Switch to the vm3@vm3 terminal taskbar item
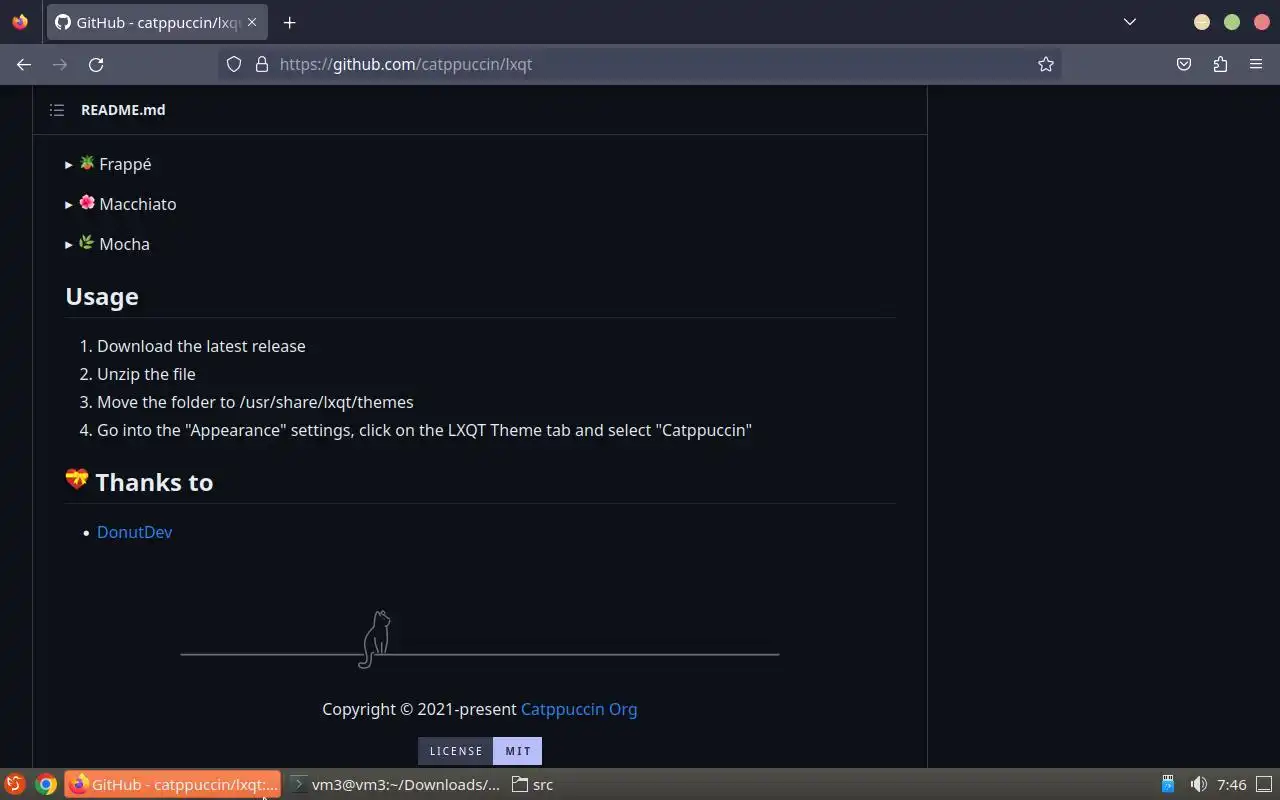This screenshot has width=1280, height=800. click(395, 785)
